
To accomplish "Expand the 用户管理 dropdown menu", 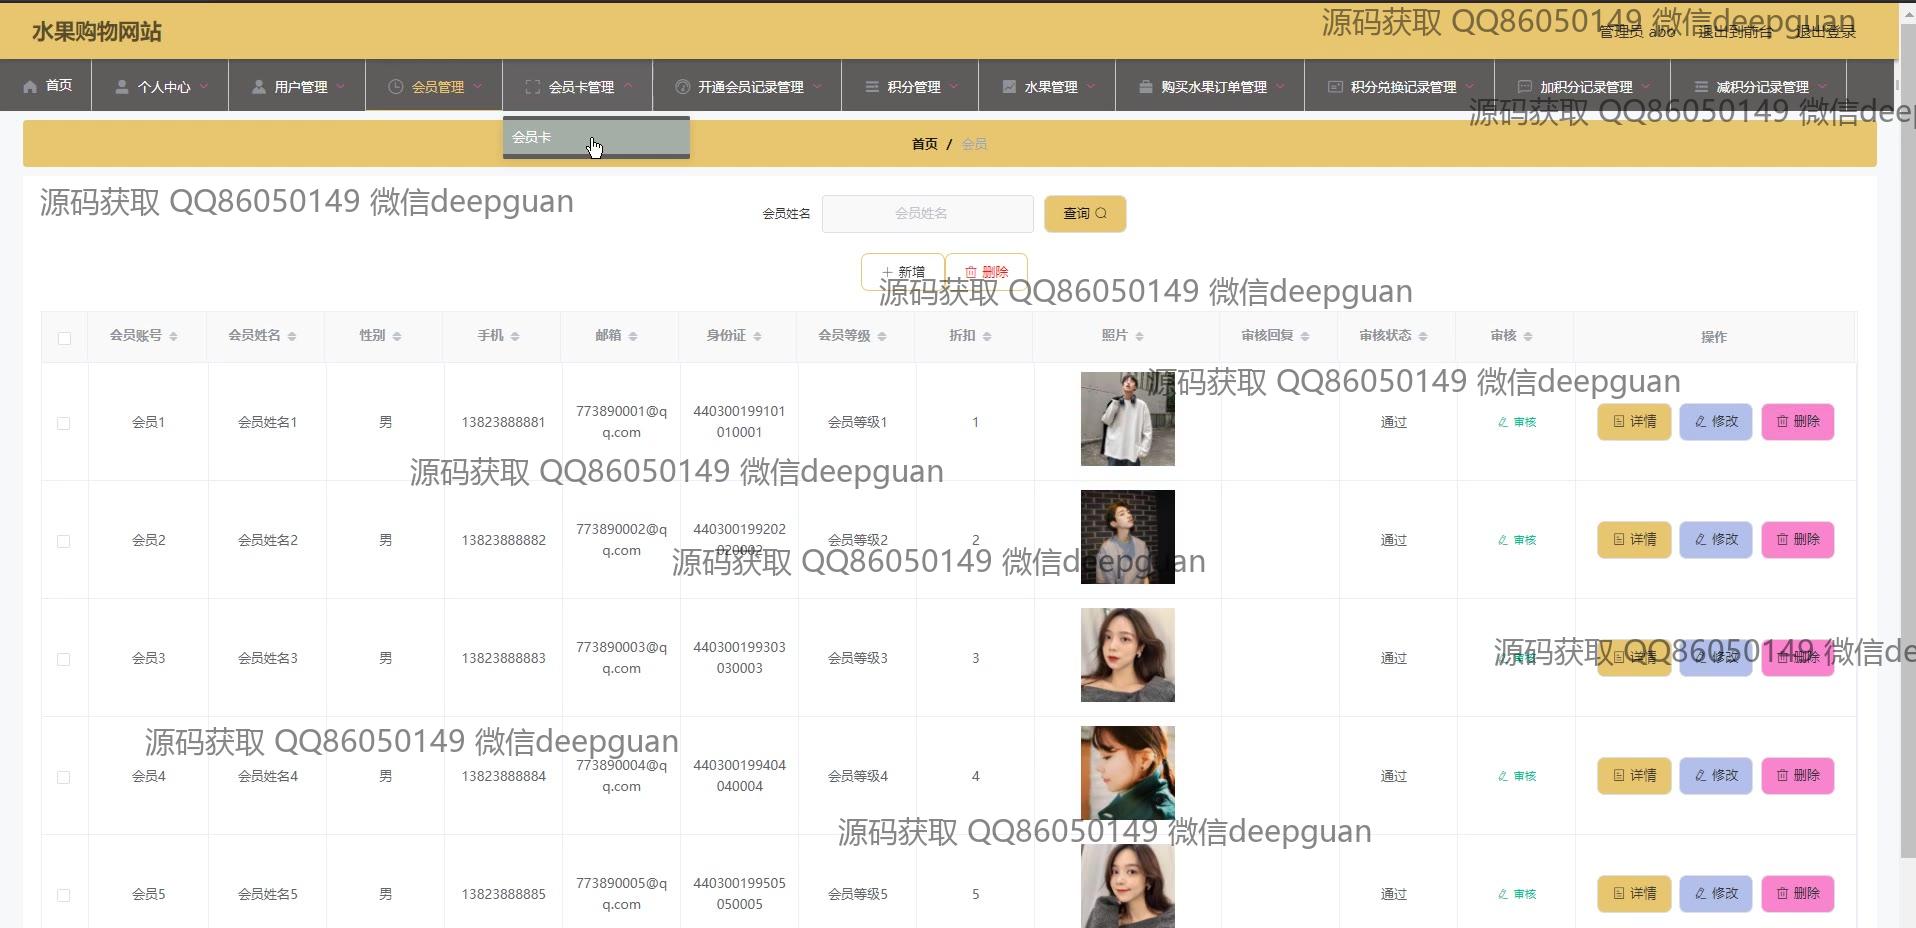I will (340, 87).
